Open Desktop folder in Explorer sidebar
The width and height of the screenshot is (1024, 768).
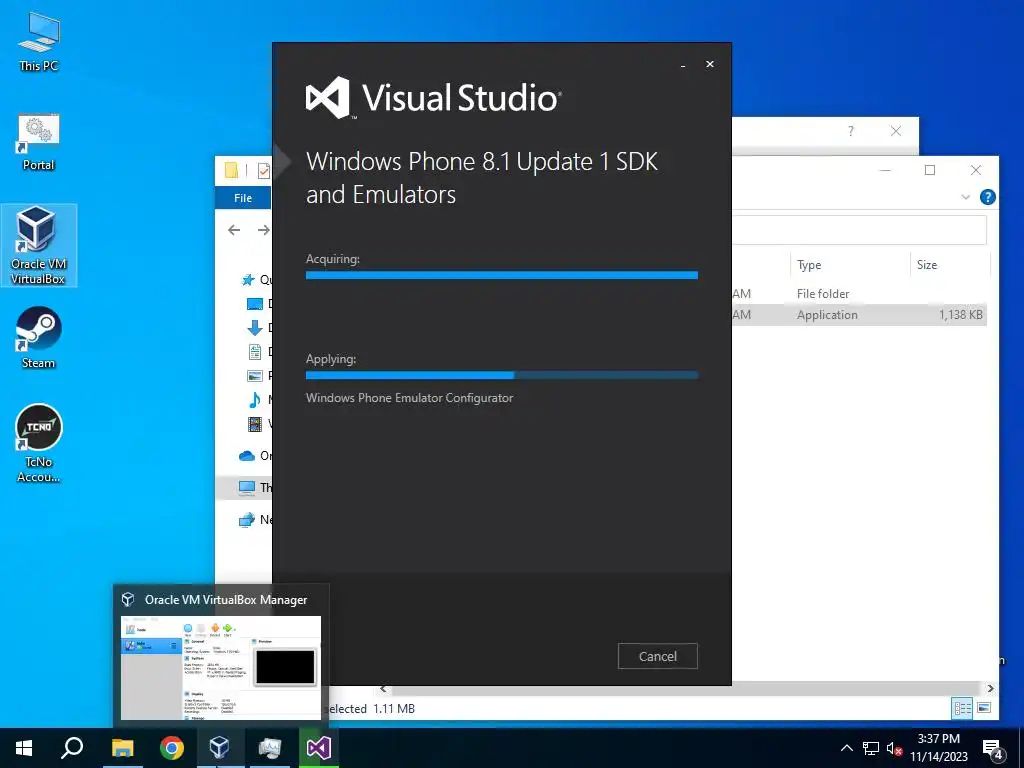(x=255, y=304)
